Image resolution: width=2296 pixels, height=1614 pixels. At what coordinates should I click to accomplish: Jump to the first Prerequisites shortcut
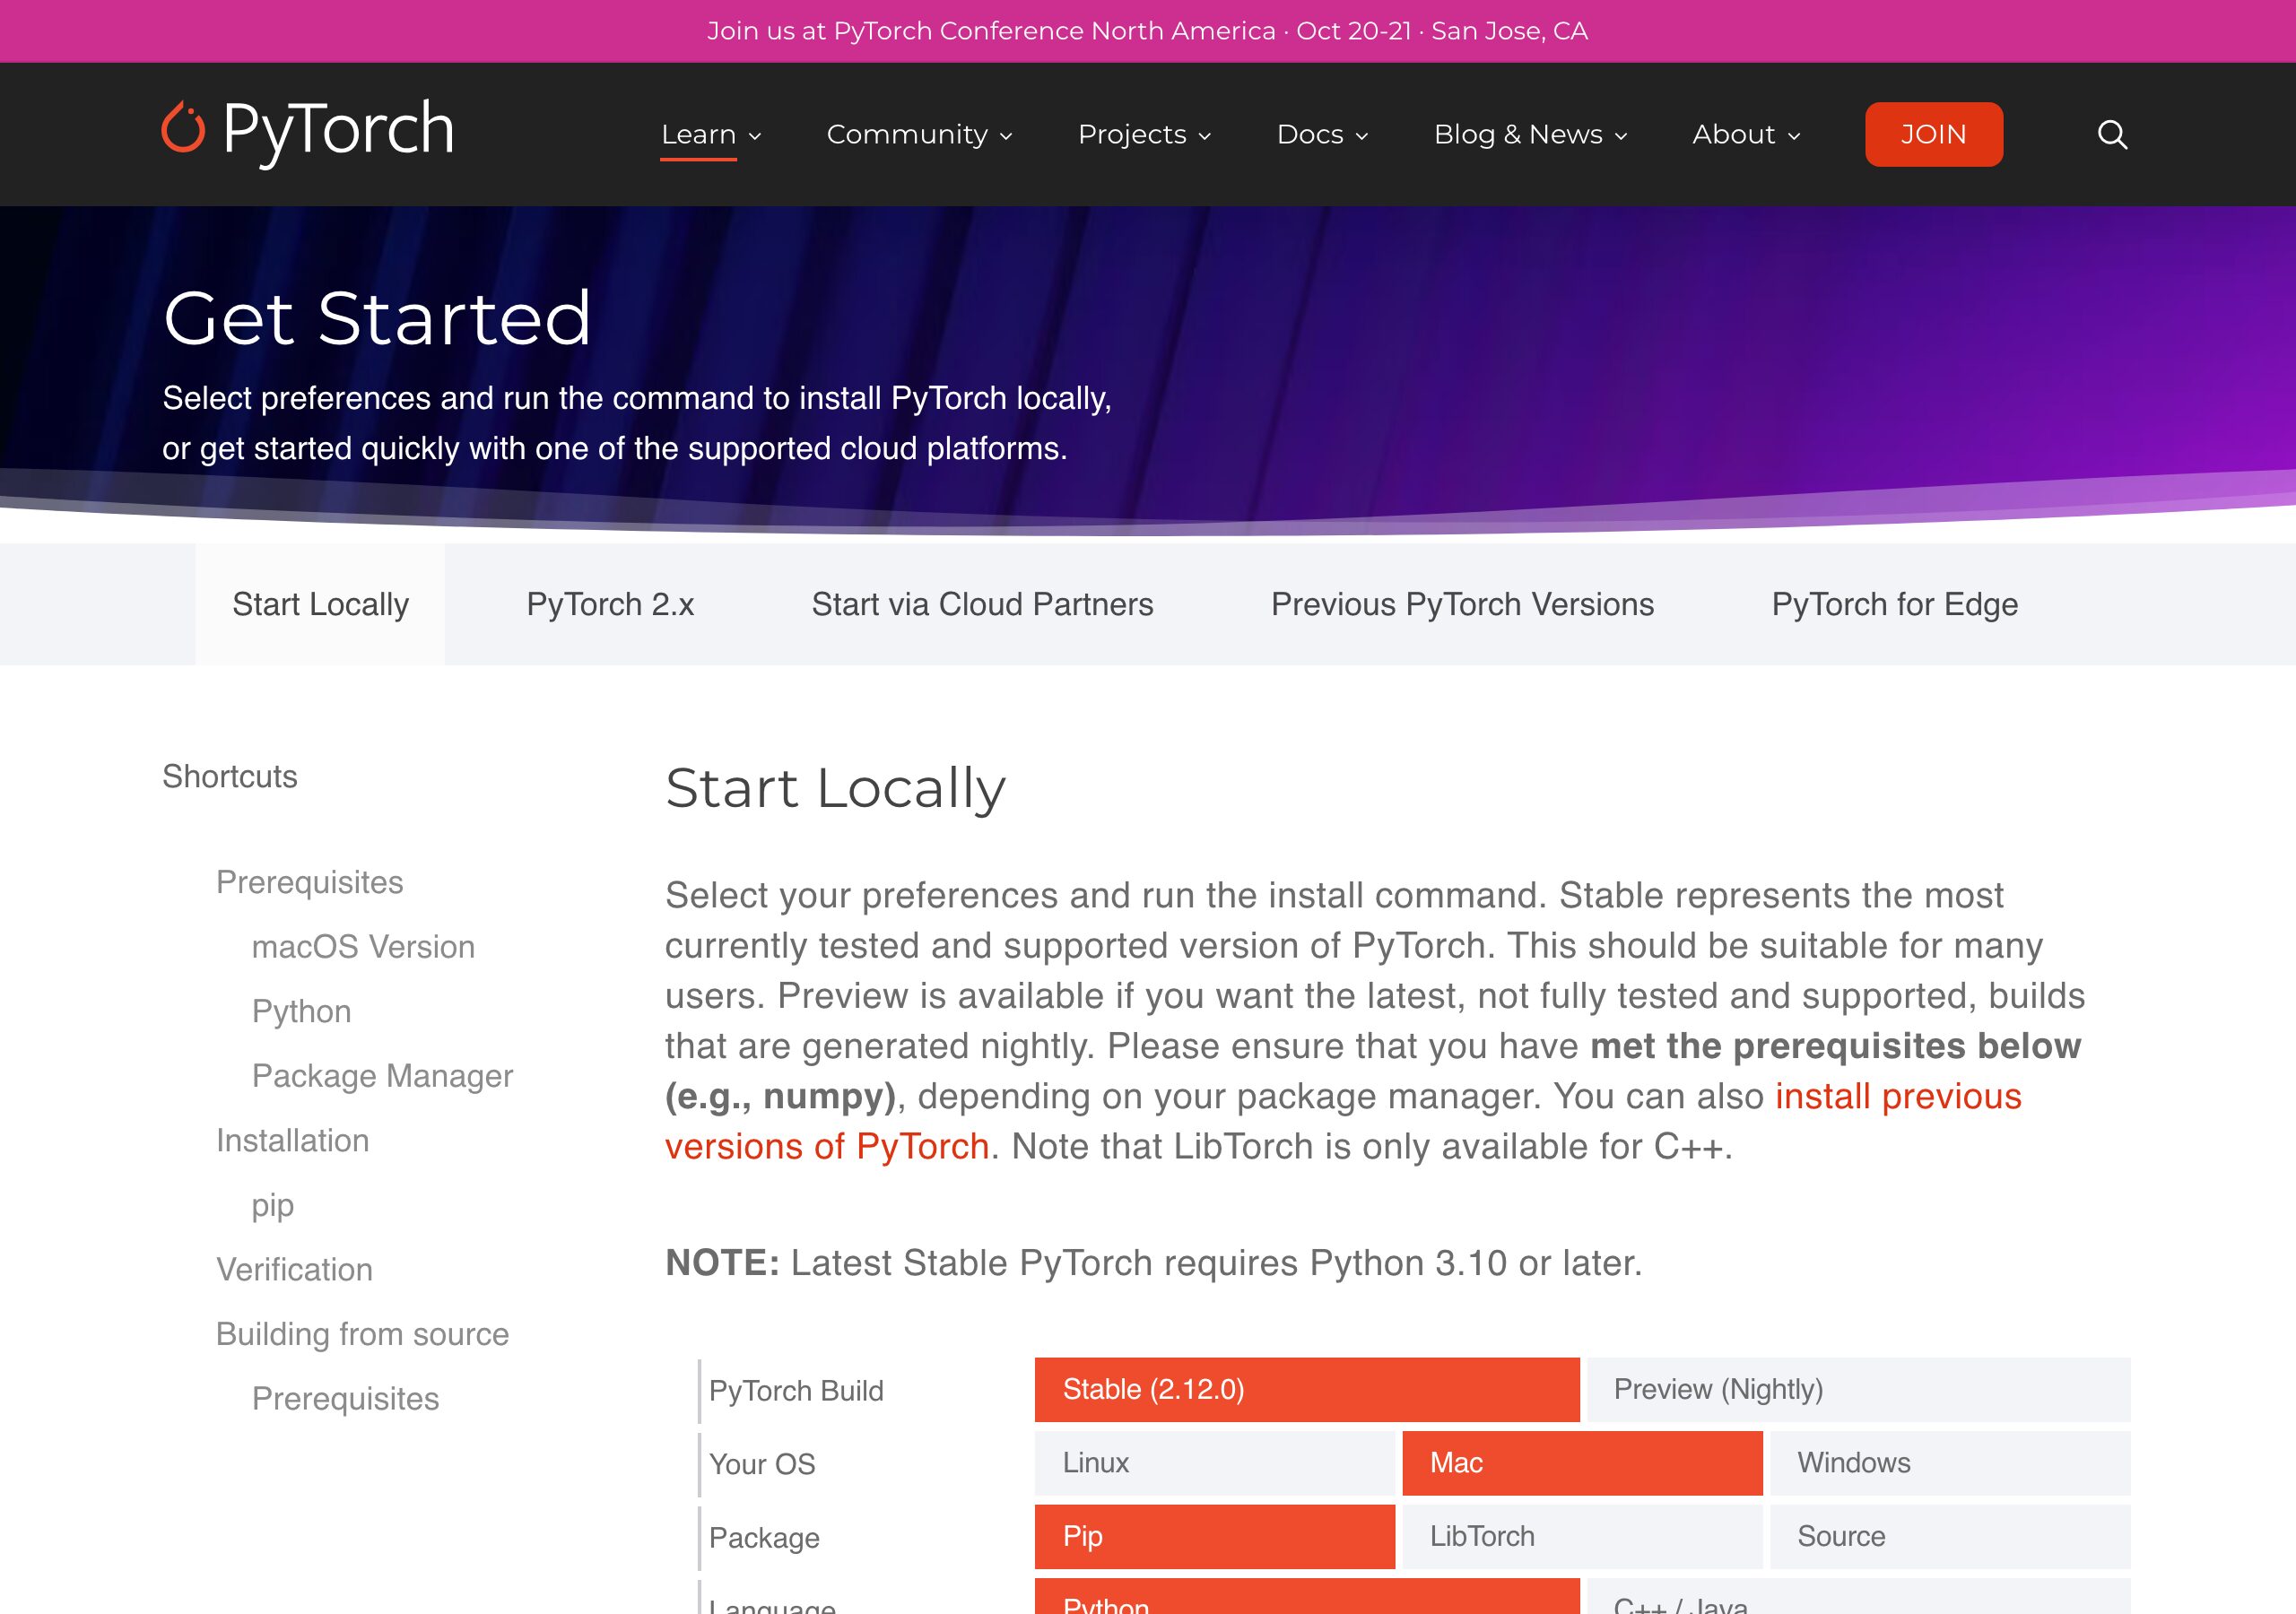pyautogui.click(x=310, y=882)
